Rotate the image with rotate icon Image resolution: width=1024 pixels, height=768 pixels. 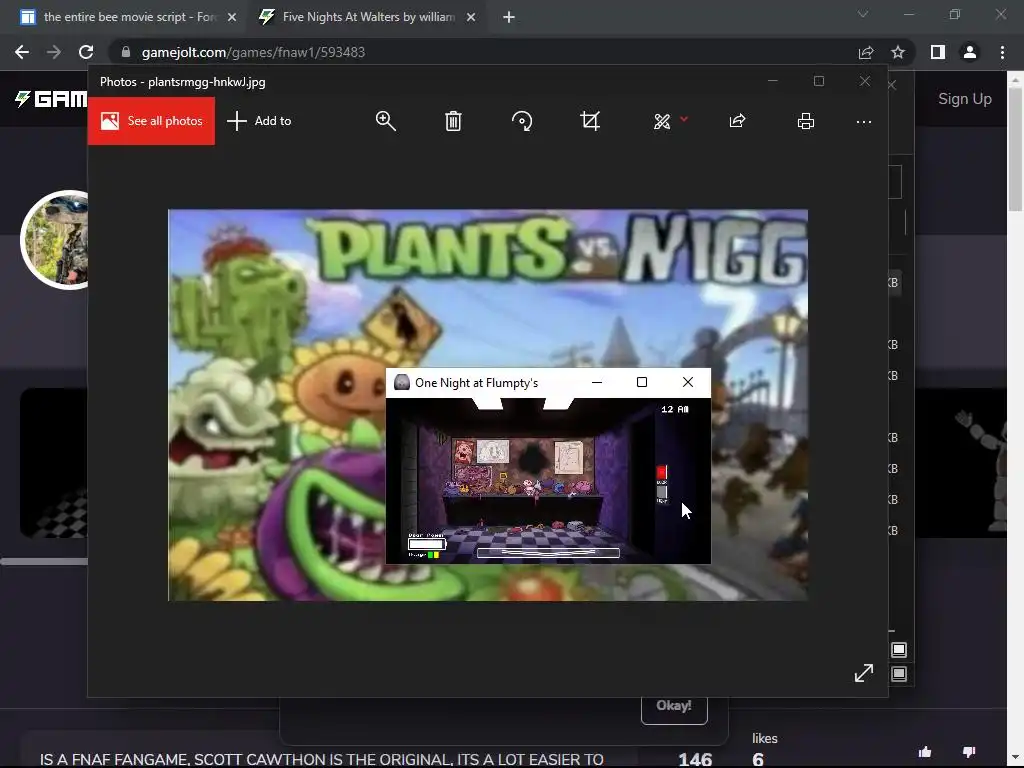pos(522,121)
